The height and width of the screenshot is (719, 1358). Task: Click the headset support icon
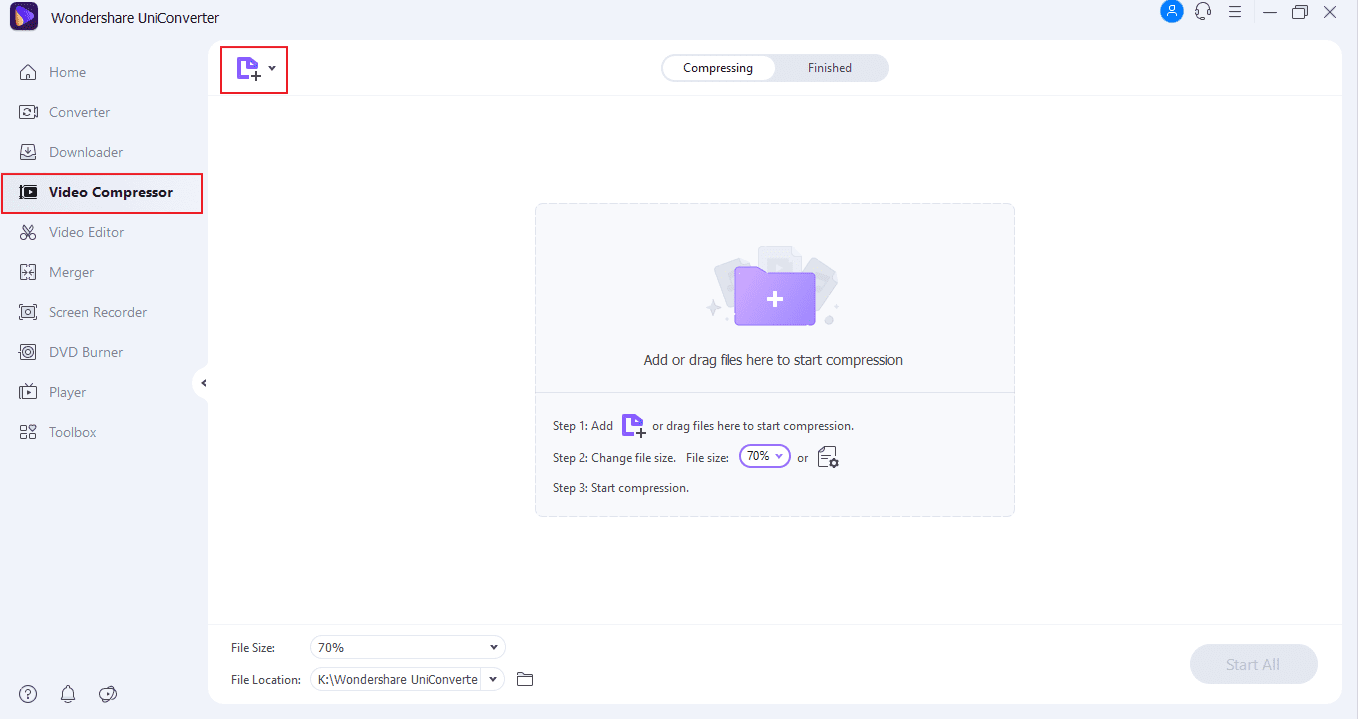1203,12
